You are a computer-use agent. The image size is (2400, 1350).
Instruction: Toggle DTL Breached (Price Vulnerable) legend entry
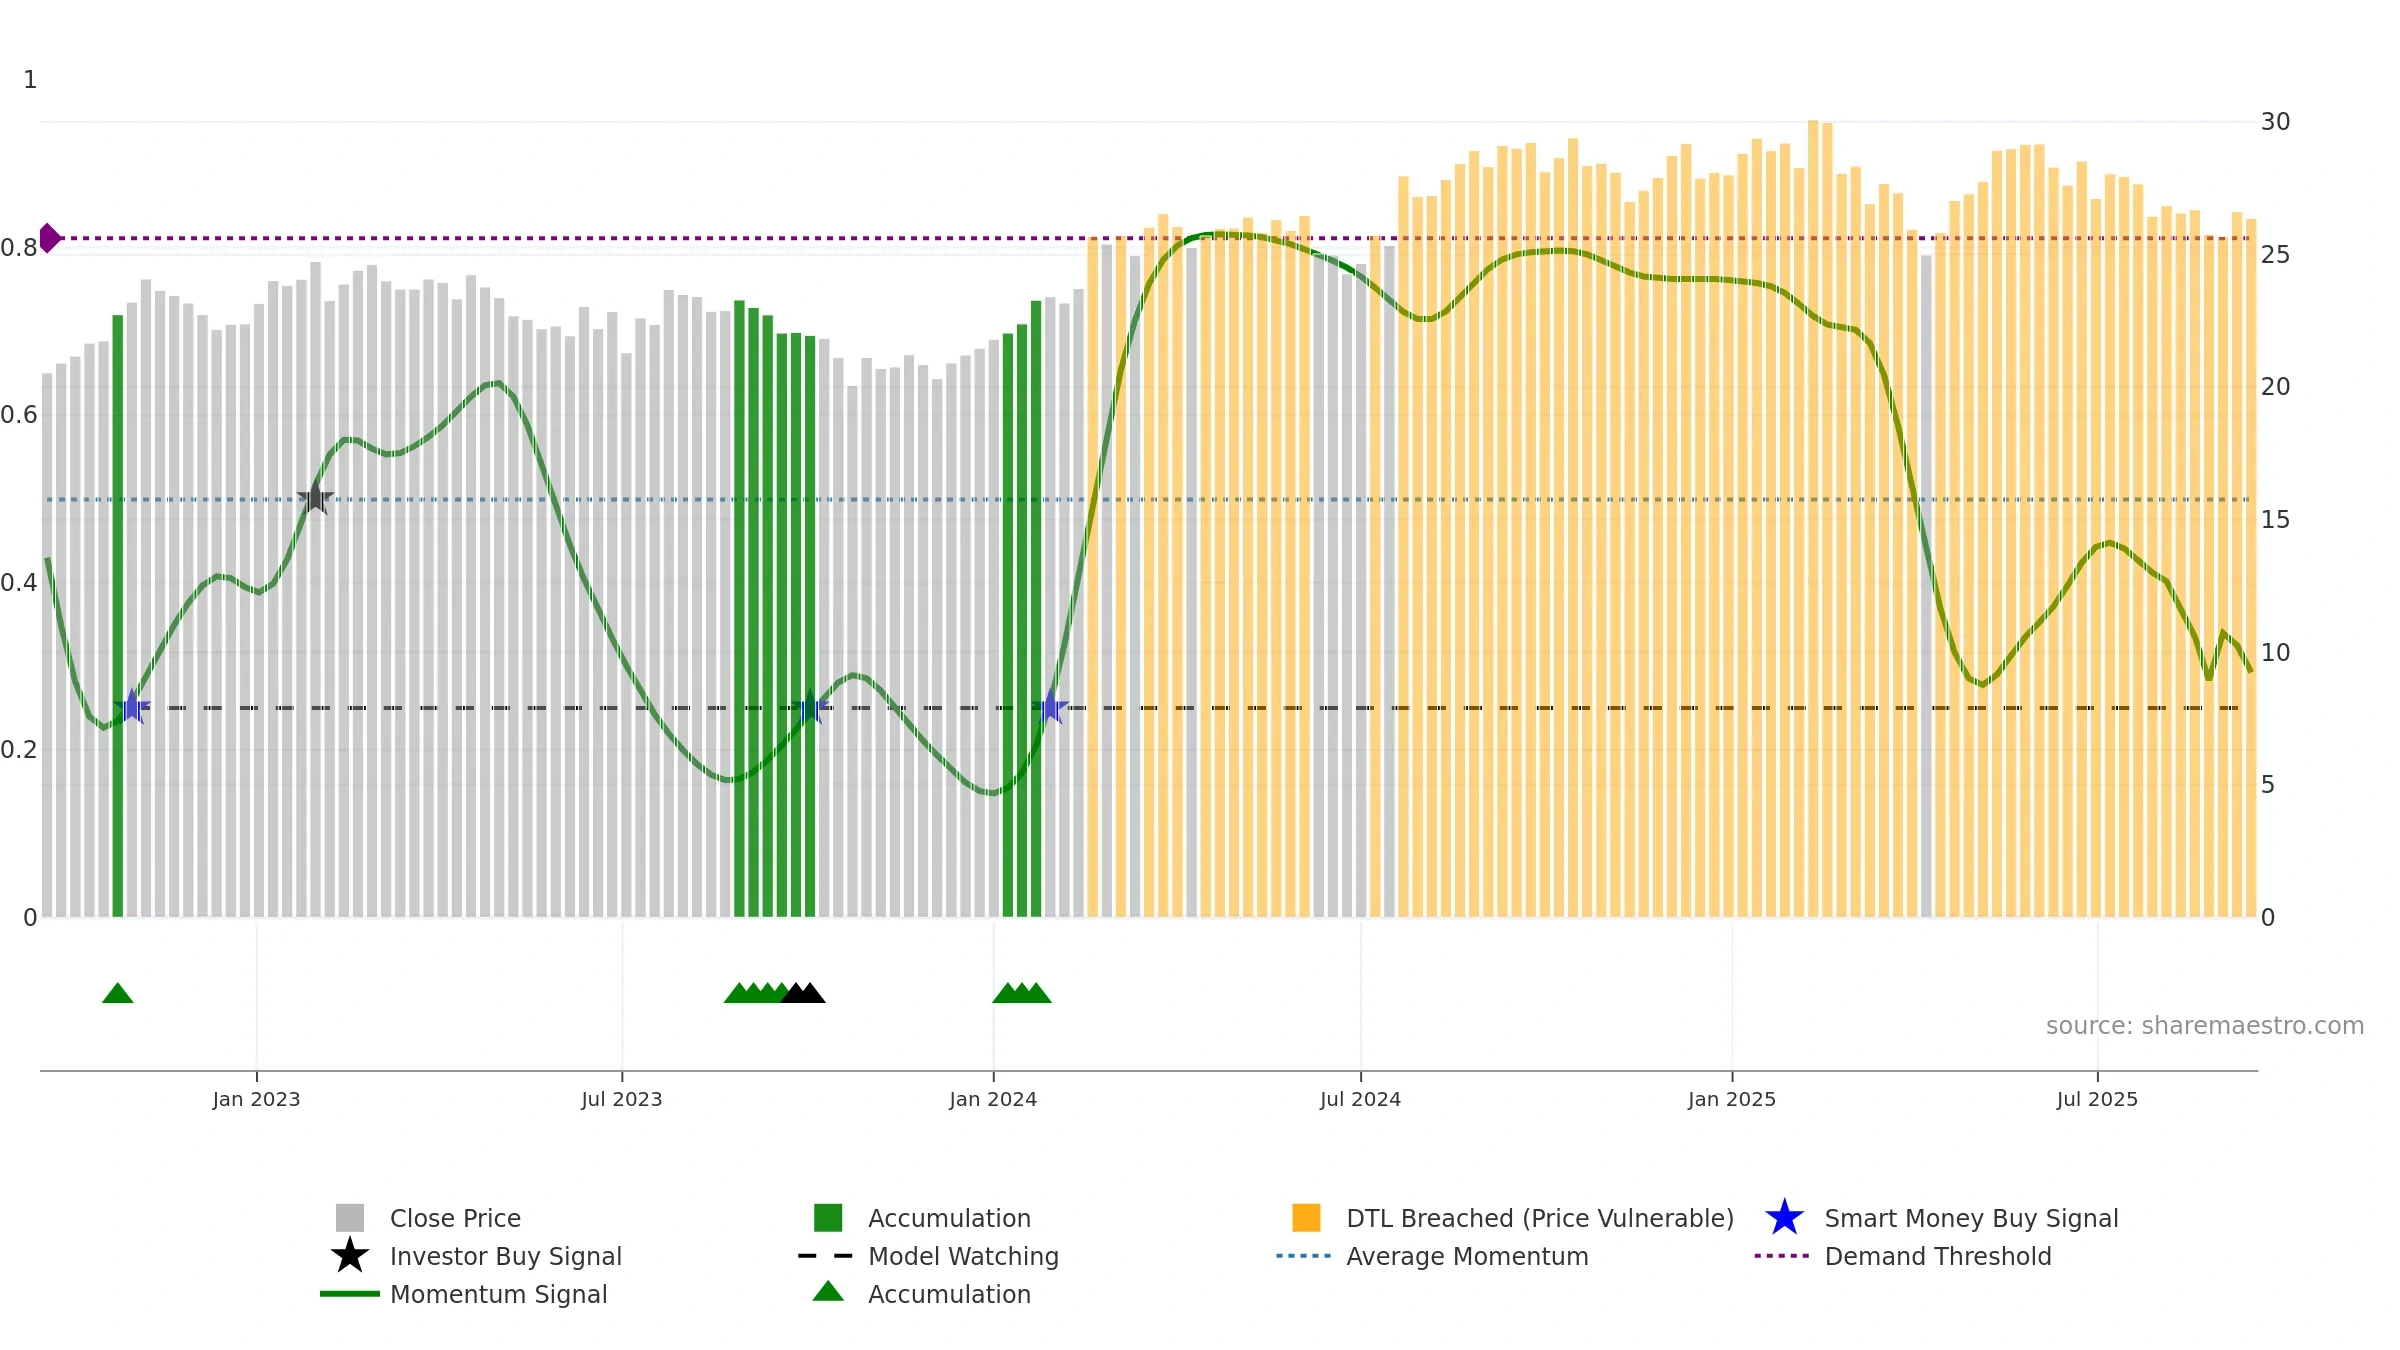[1513, 1218]
